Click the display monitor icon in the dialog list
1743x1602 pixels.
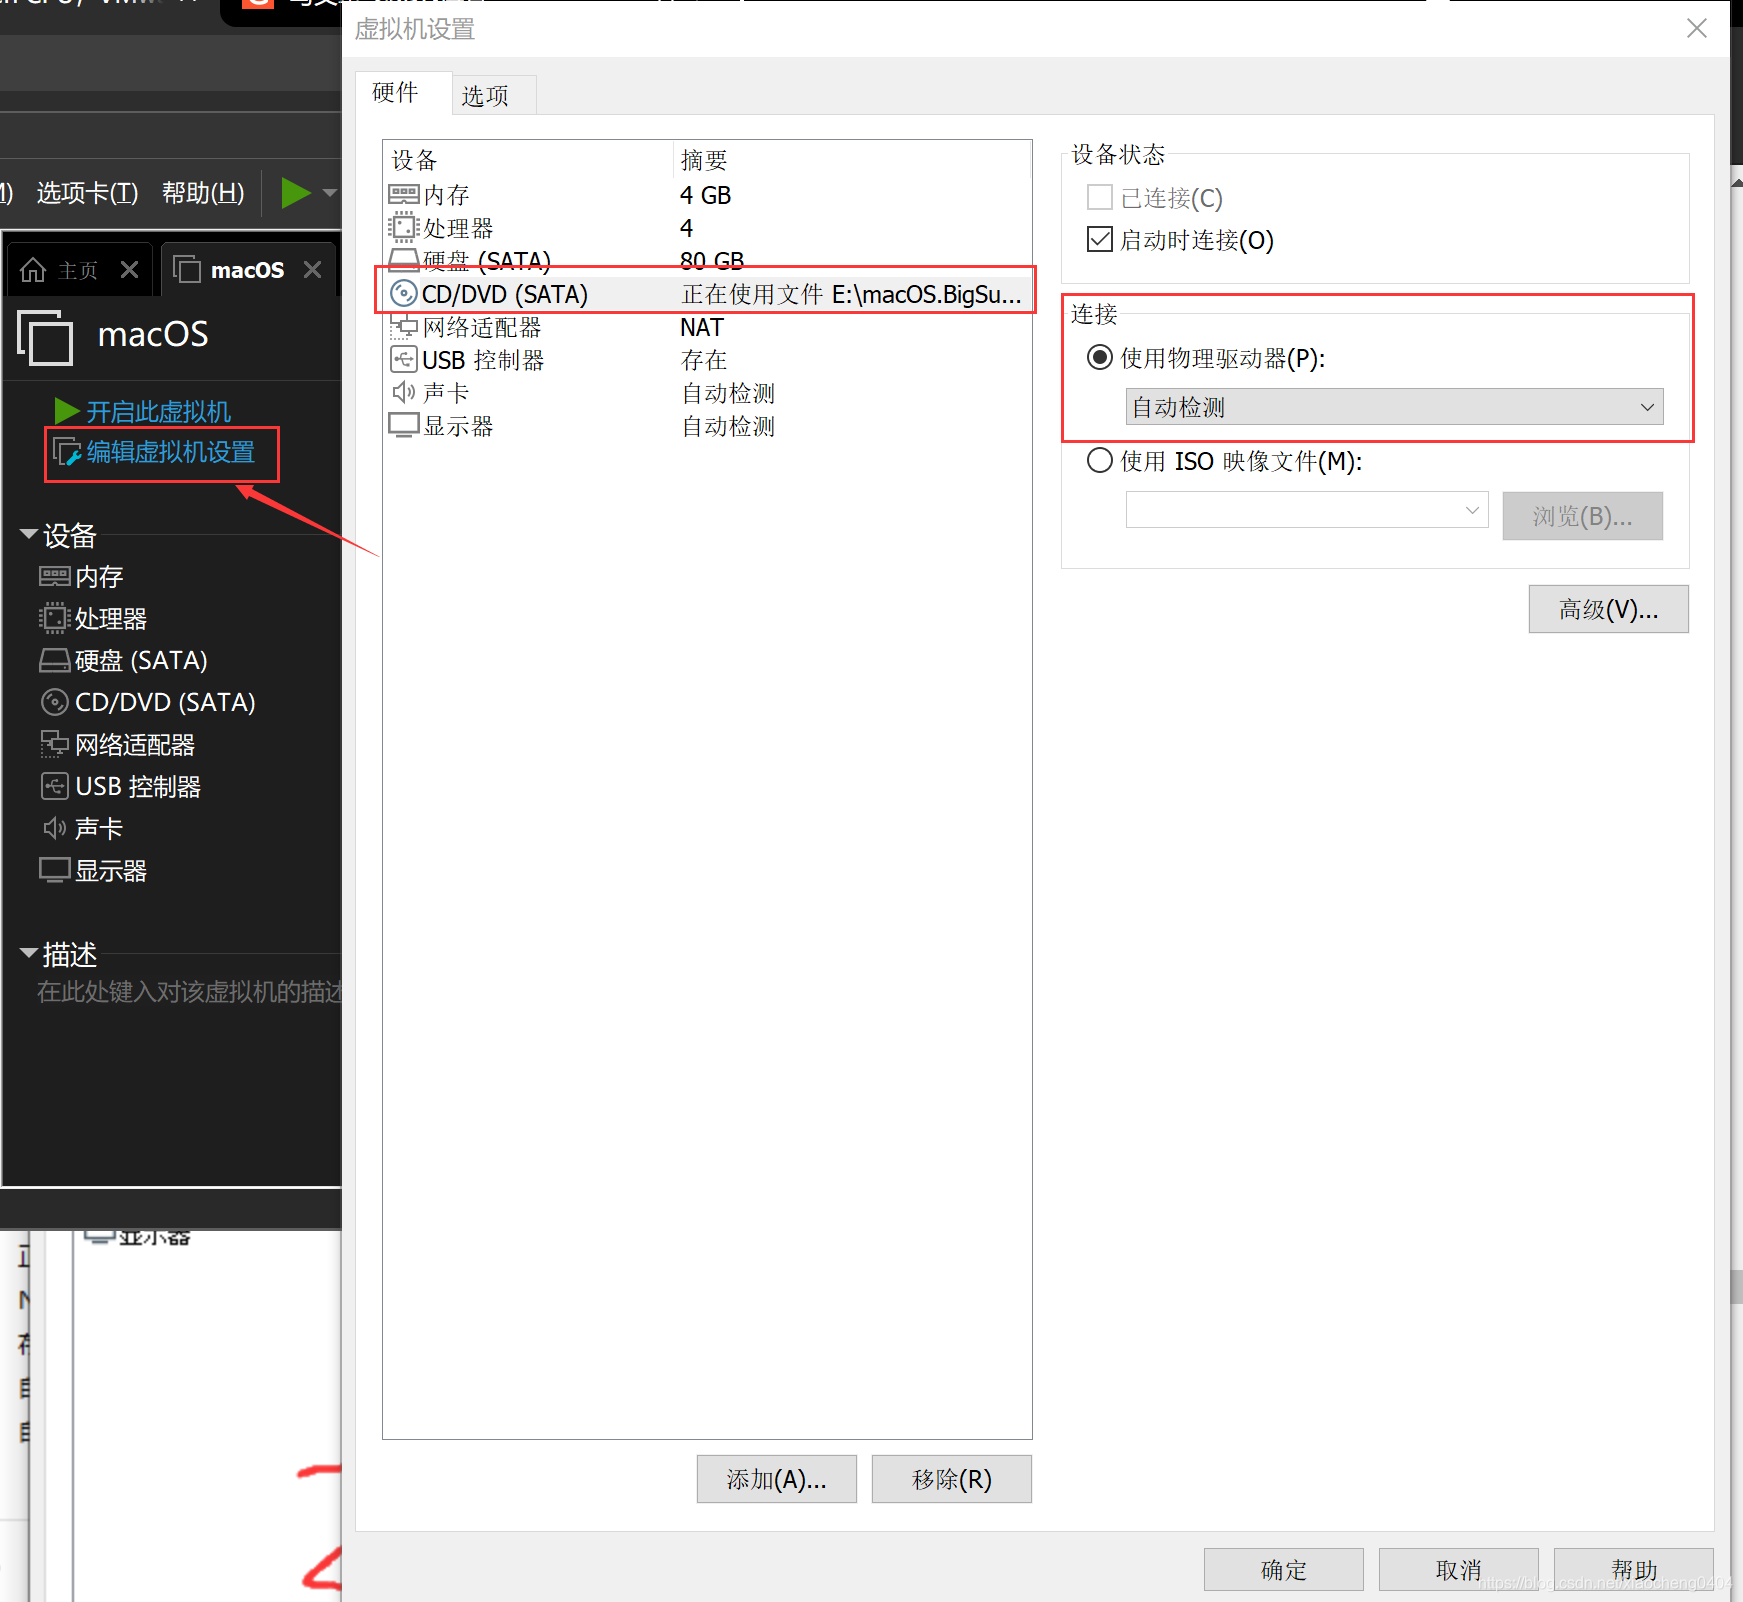click(x=404, y=426)
